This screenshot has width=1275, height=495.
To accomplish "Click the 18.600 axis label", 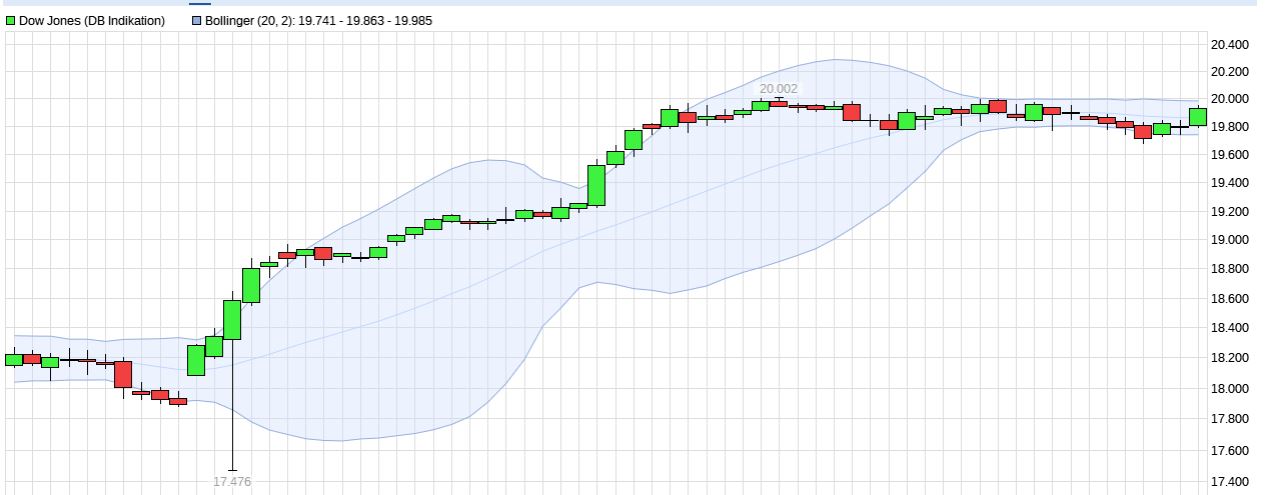I will (x=1229, y=299).
